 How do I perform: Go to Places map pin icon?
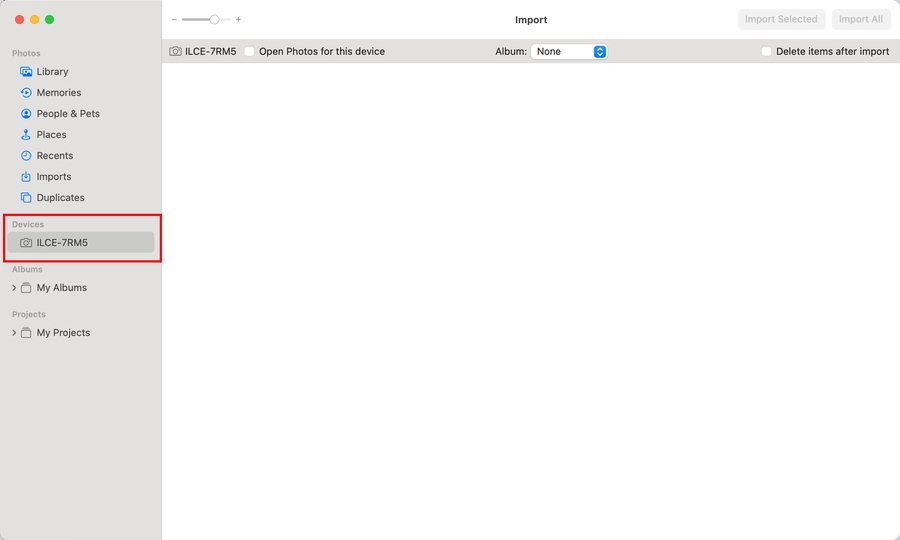pyautogui.click(x=26, y=135)
